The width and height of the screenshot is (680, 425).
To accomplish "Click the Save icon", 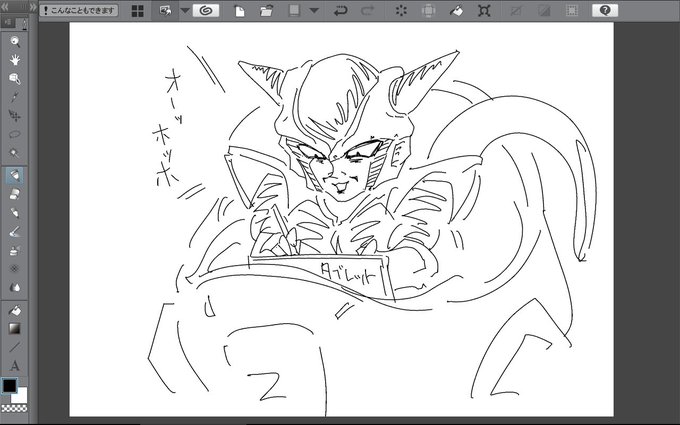I will 294,11.
